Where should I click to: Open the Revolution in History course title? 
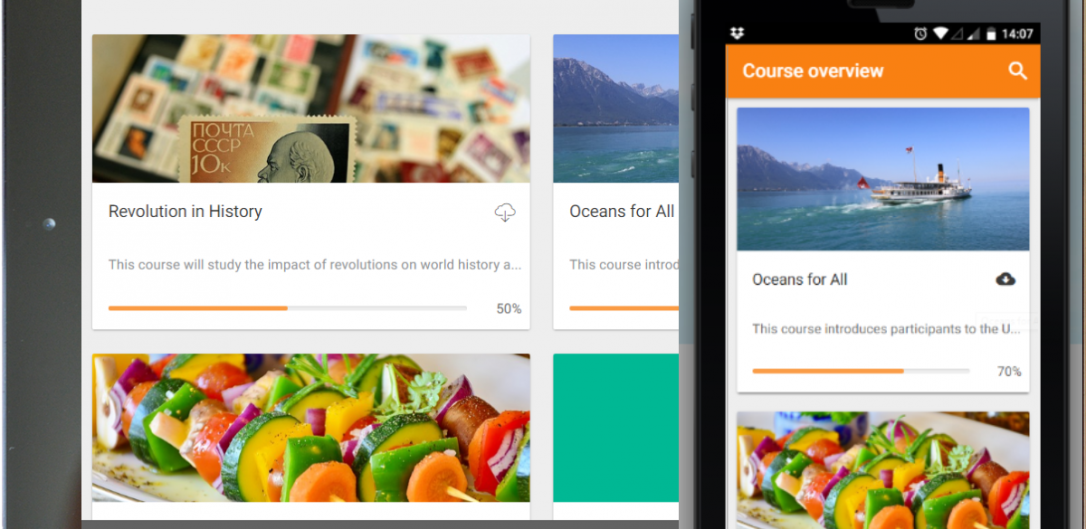[185, 211]
